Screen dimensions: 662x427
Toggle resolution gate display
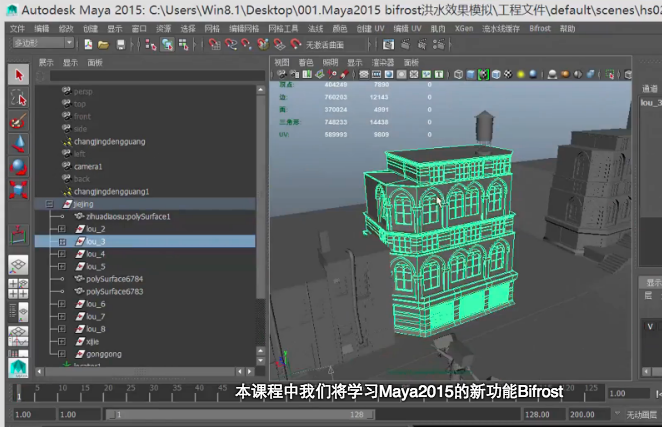(x=389, y=74)
